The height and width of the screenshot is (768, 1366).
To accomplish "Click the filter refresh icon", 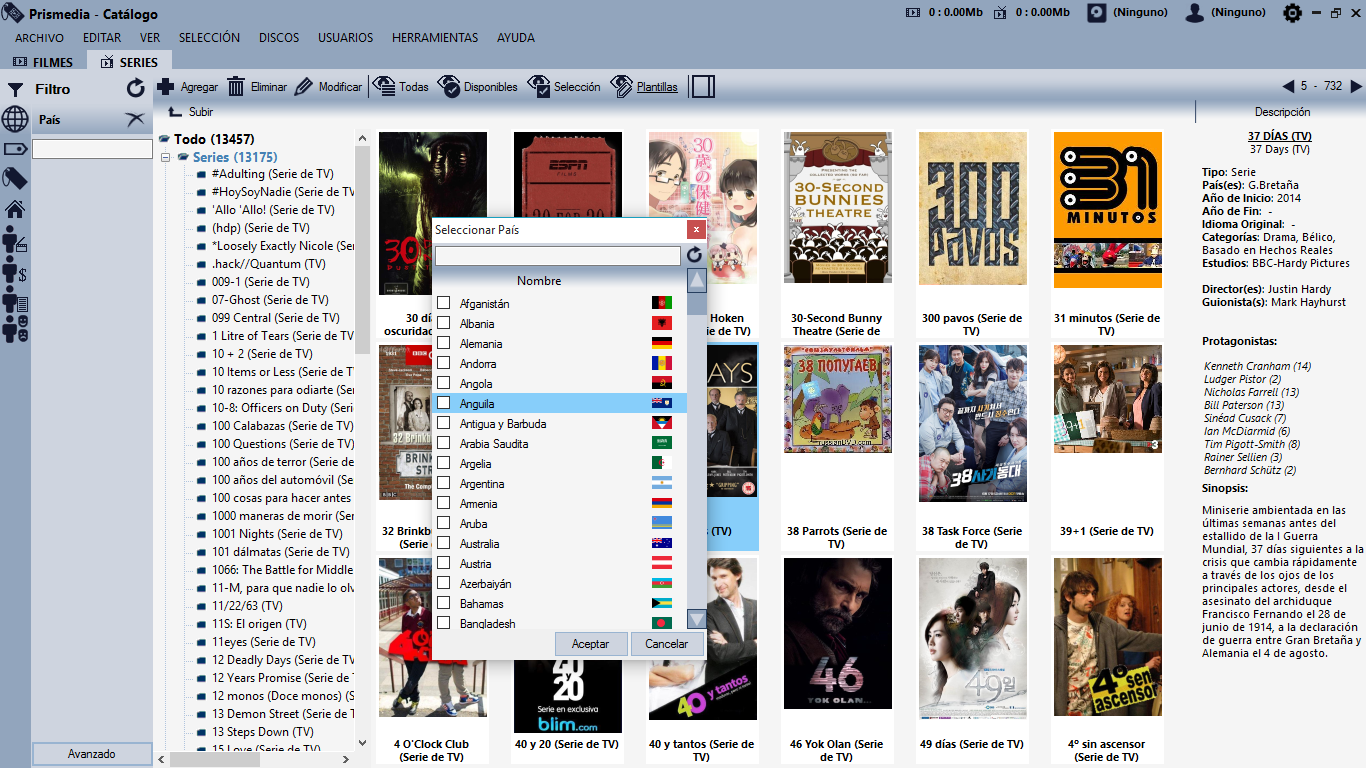I will pos(136,89).
